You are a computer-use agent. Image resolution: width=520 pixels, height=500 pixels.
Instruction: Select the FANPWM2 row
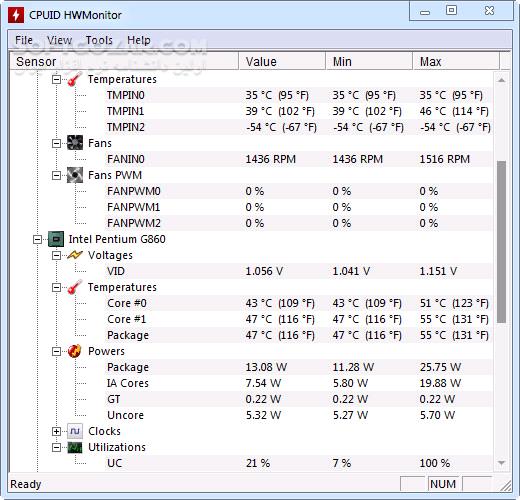point(299,223)
